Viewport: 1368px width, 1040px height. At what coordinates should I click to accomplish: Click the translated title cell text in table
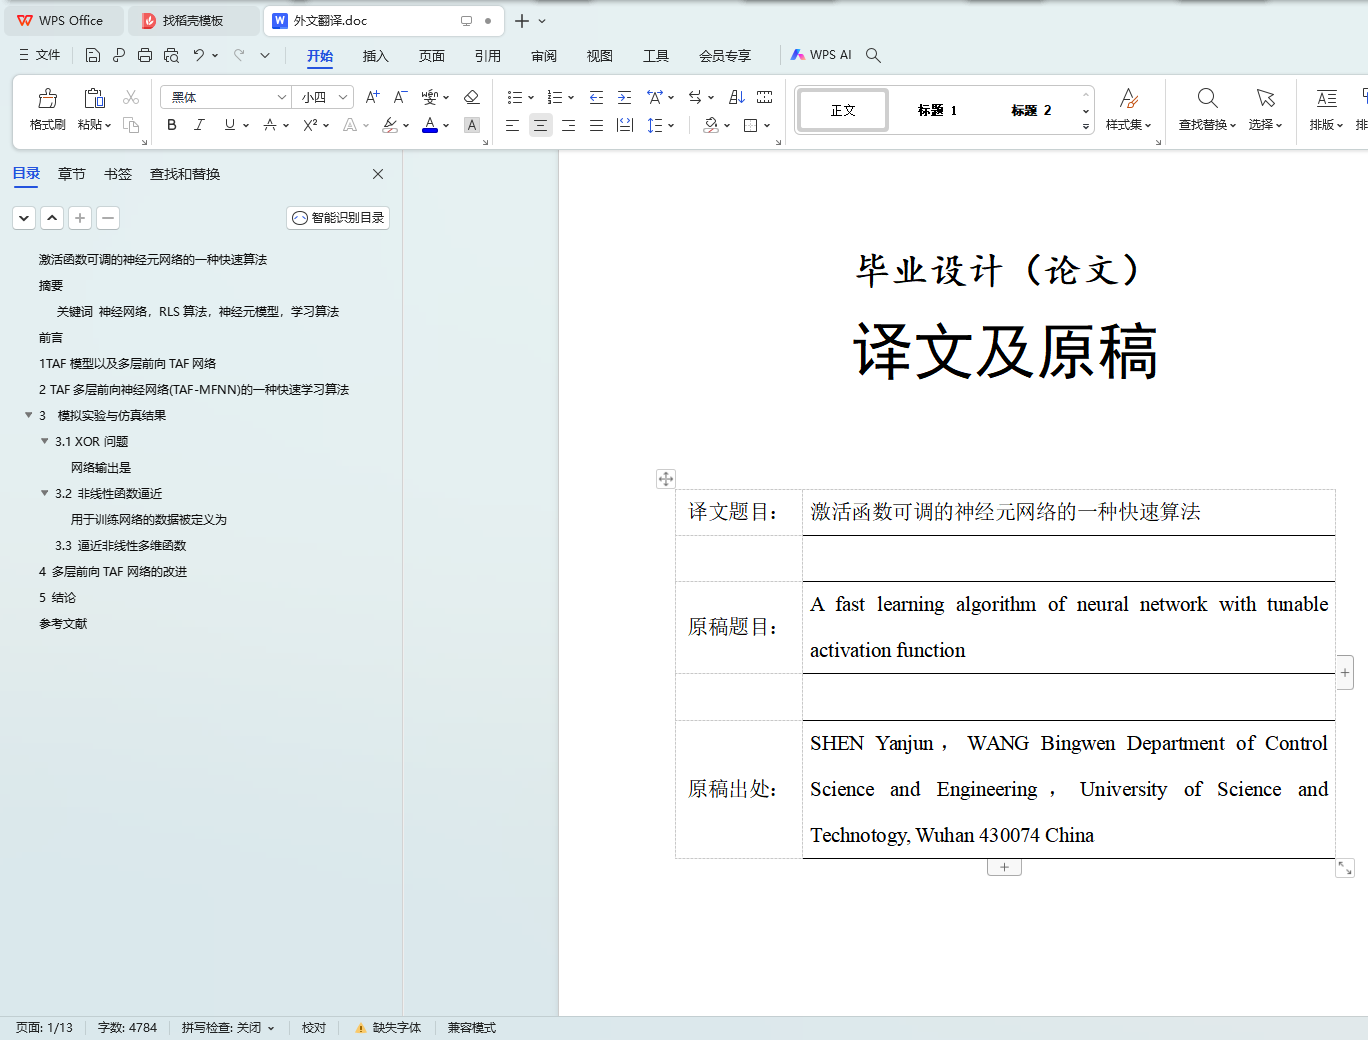tap(1005, 512)
